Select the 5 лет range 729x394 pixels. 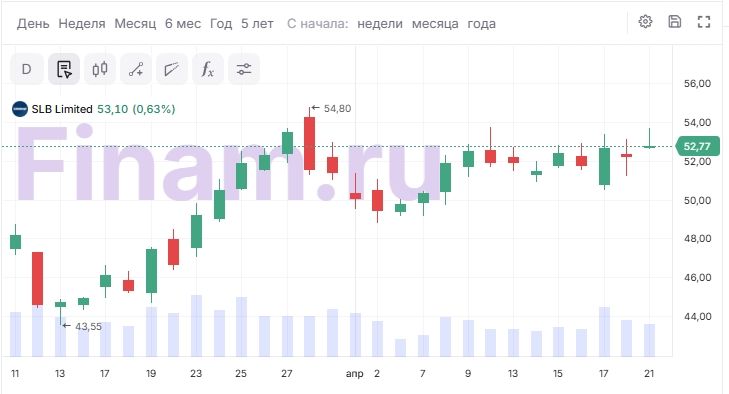(257, 24)
